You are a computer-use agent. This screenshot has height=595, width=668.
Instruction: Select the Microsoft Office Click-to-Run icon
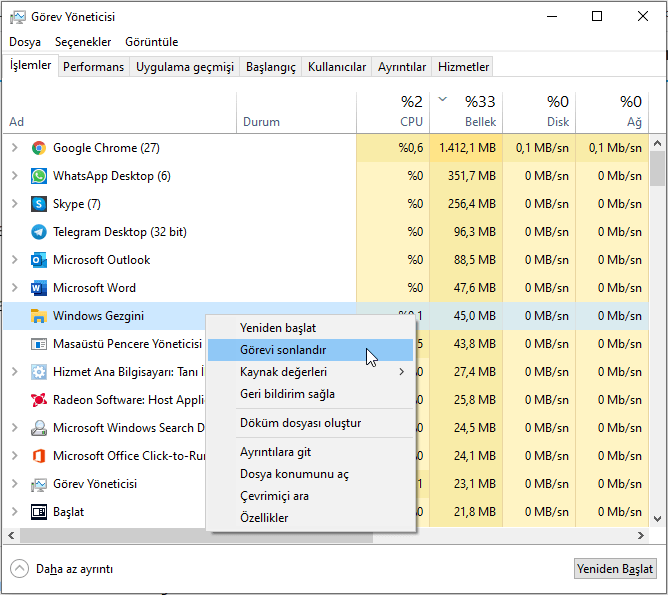click(x=39, y=456)
